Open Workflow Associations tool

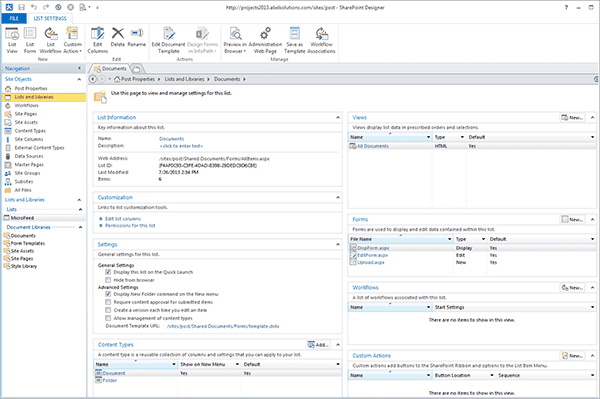(x=321, y=40)
